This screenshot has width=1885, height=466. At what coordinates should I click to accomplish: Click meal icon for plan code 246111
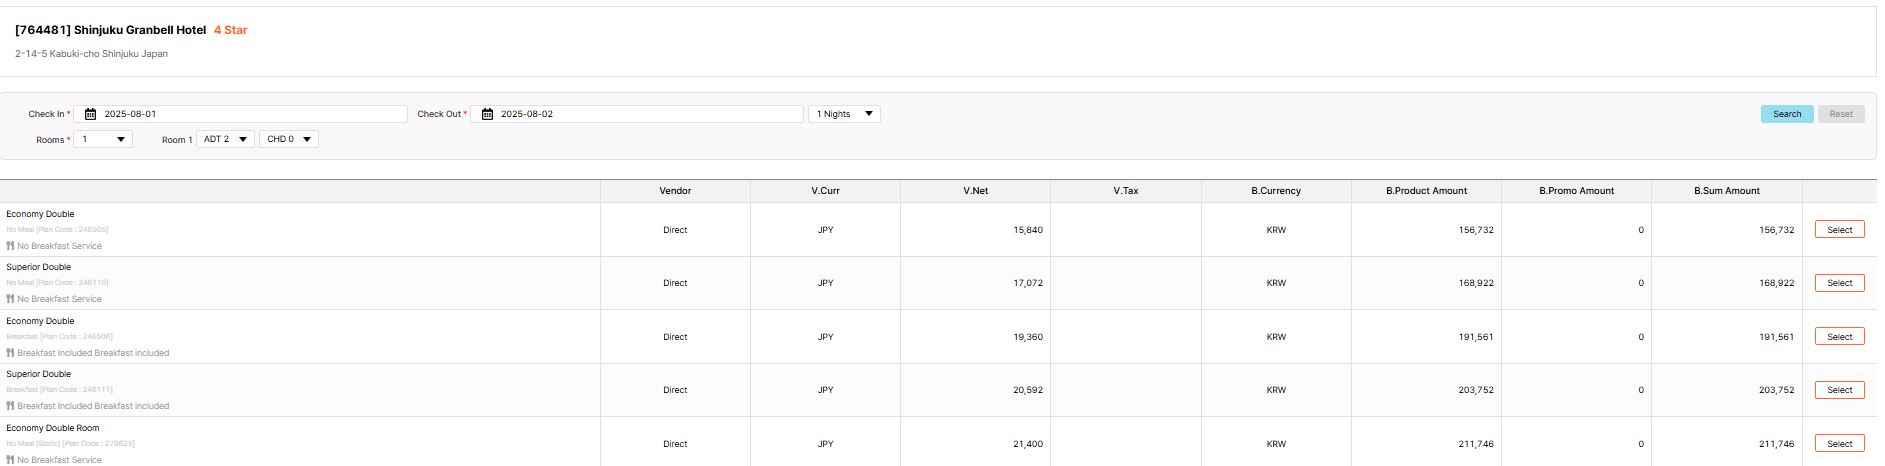[10, 406]
